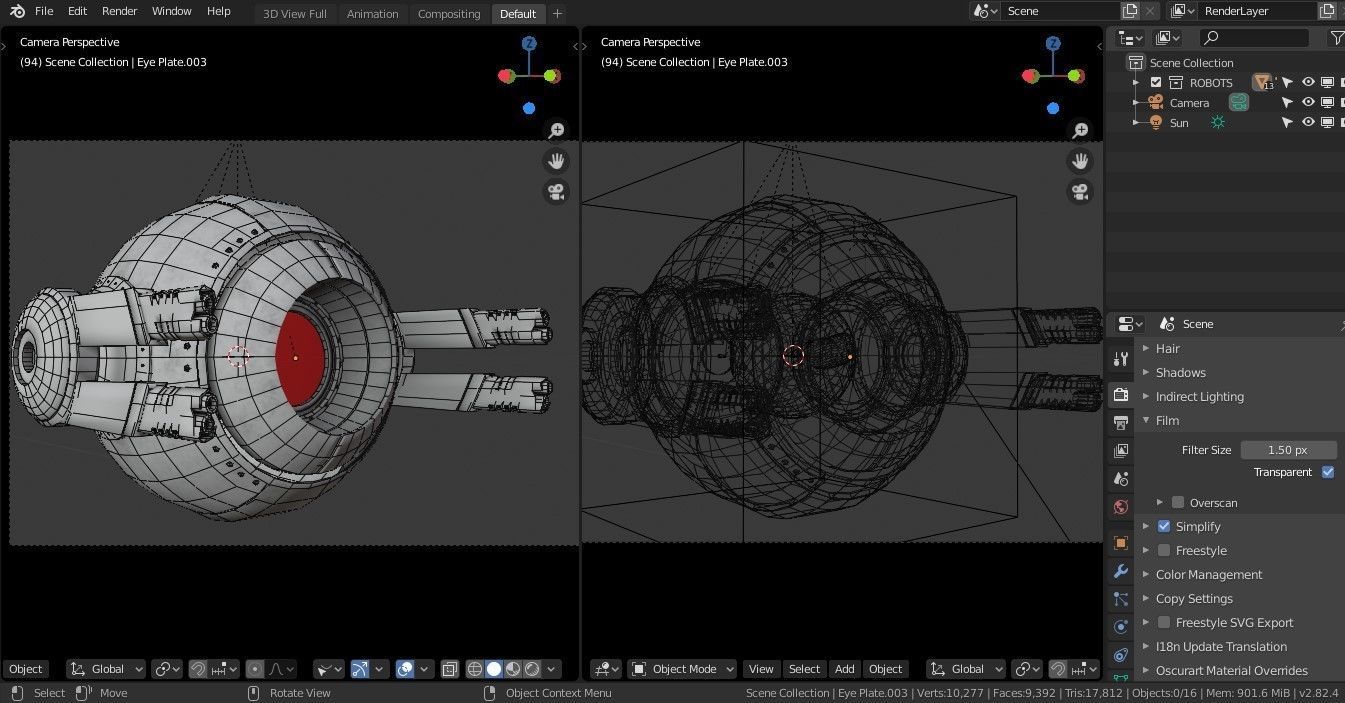This screenshot has height=703, width=1345.
Task: Open World properties tab red globe icon
Action: 1120,507
